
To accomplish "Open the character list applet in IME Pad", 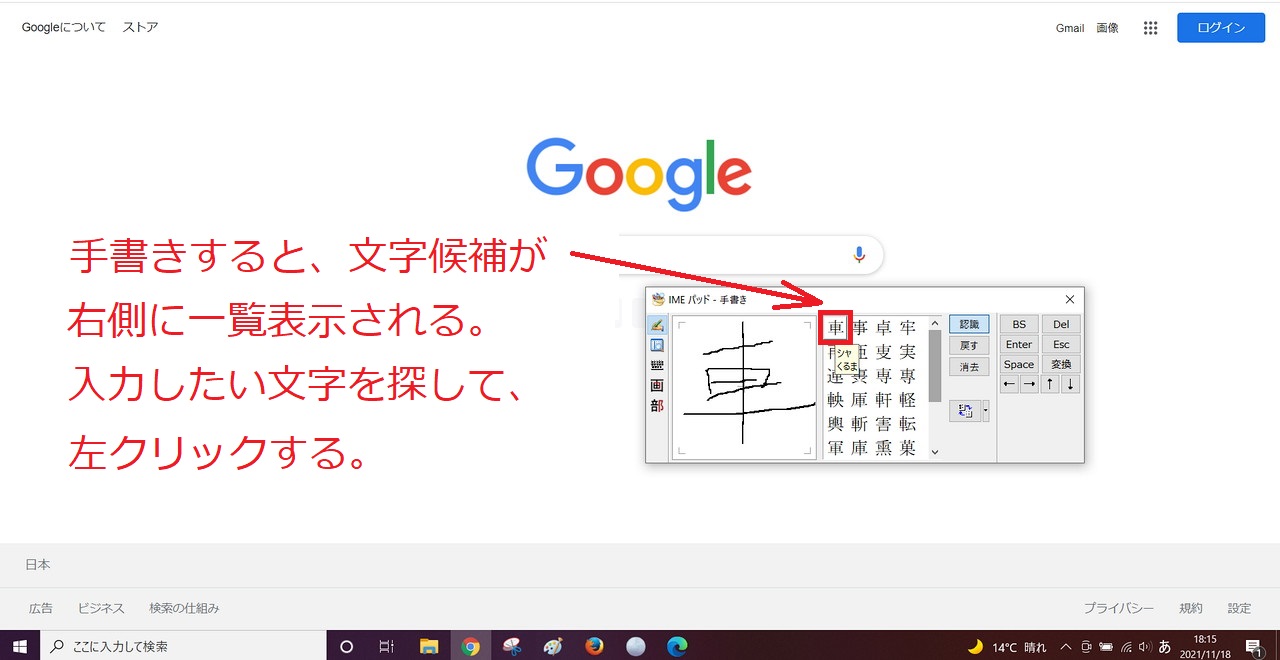I will [657, 346].
